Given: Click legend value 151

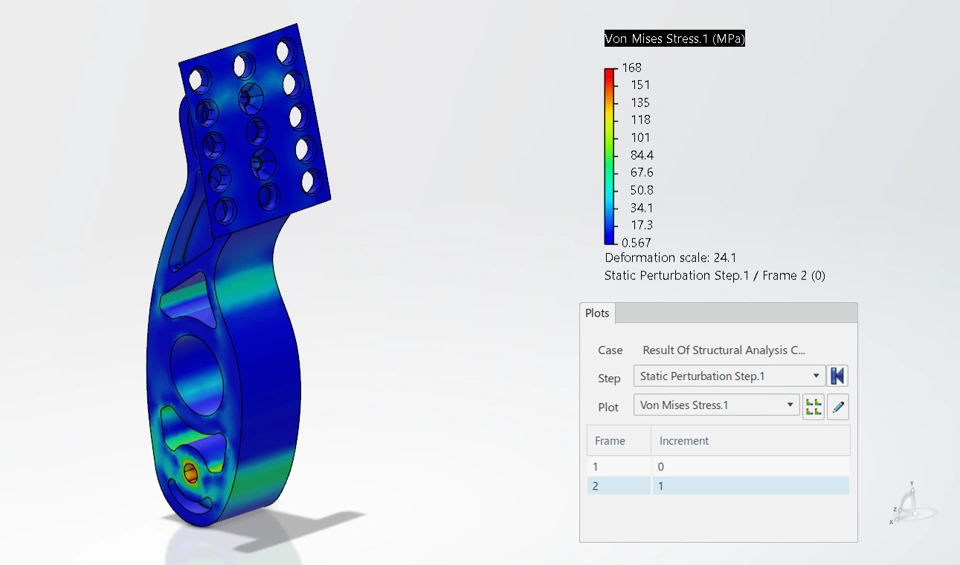Looking at the screenshot, I should click(640, 85).
